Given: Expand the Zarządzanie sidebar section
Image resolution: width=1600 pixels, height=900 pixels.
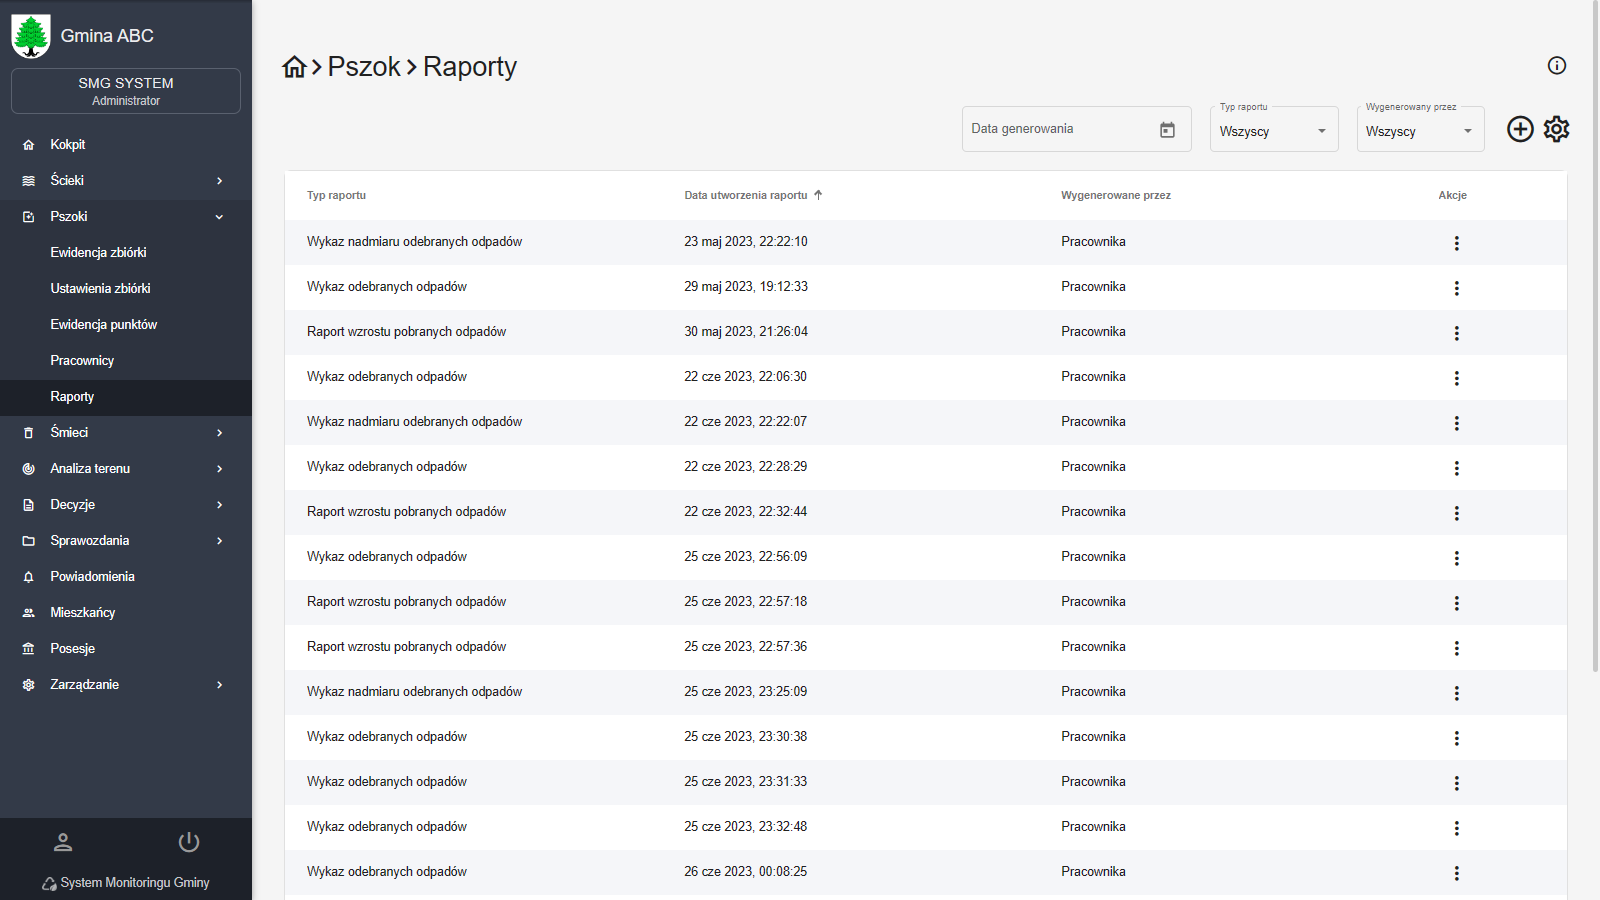Looking at the screenshot, I should [x=125, y=685].
